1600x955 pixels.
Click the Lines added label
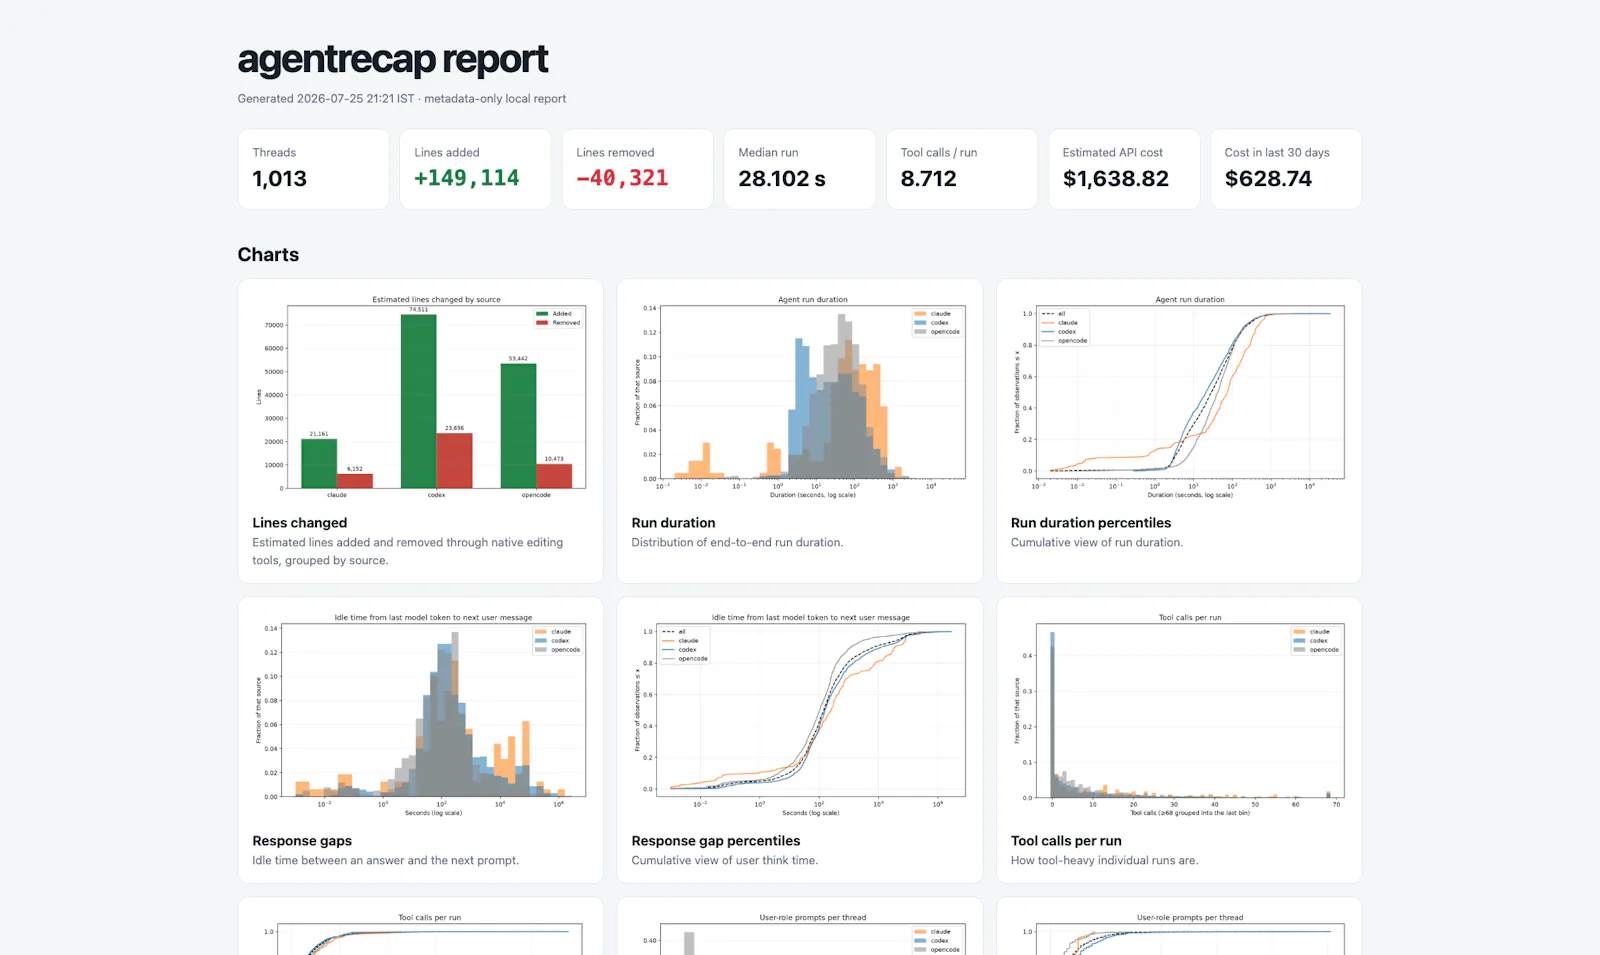tap(447, 153)
